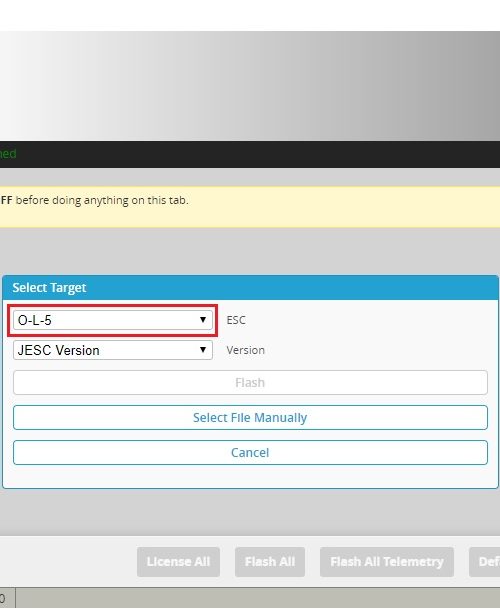
Task: Open the JESC Version dropdown
Action: click(x=113, y=350)
